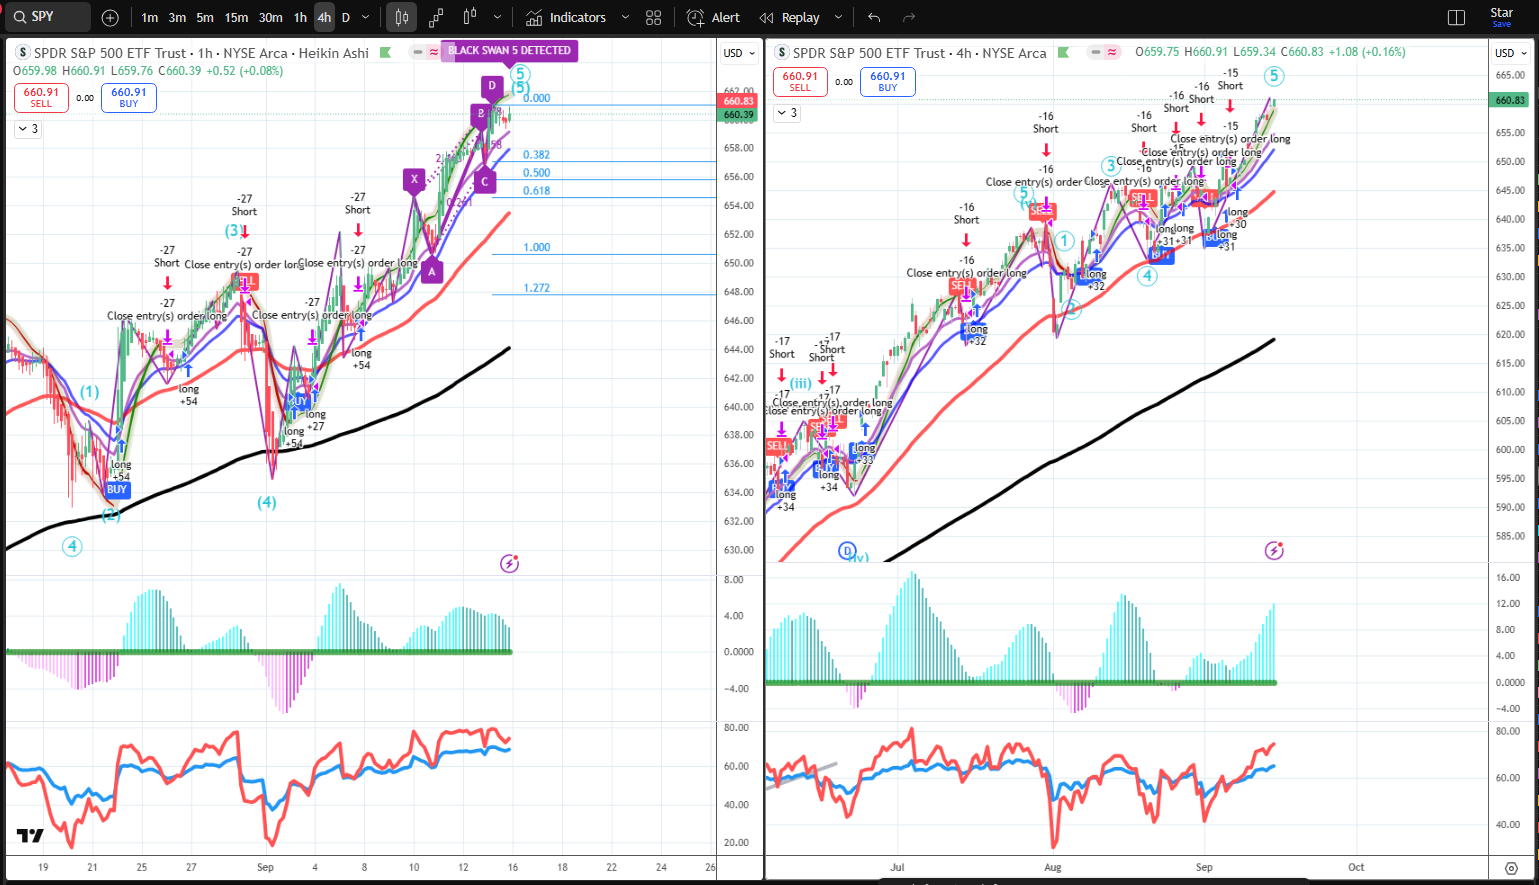Toggle the 4h chart pink wave indicator pill
Screen dimensions: 1539x885
tap(1112, 52)
